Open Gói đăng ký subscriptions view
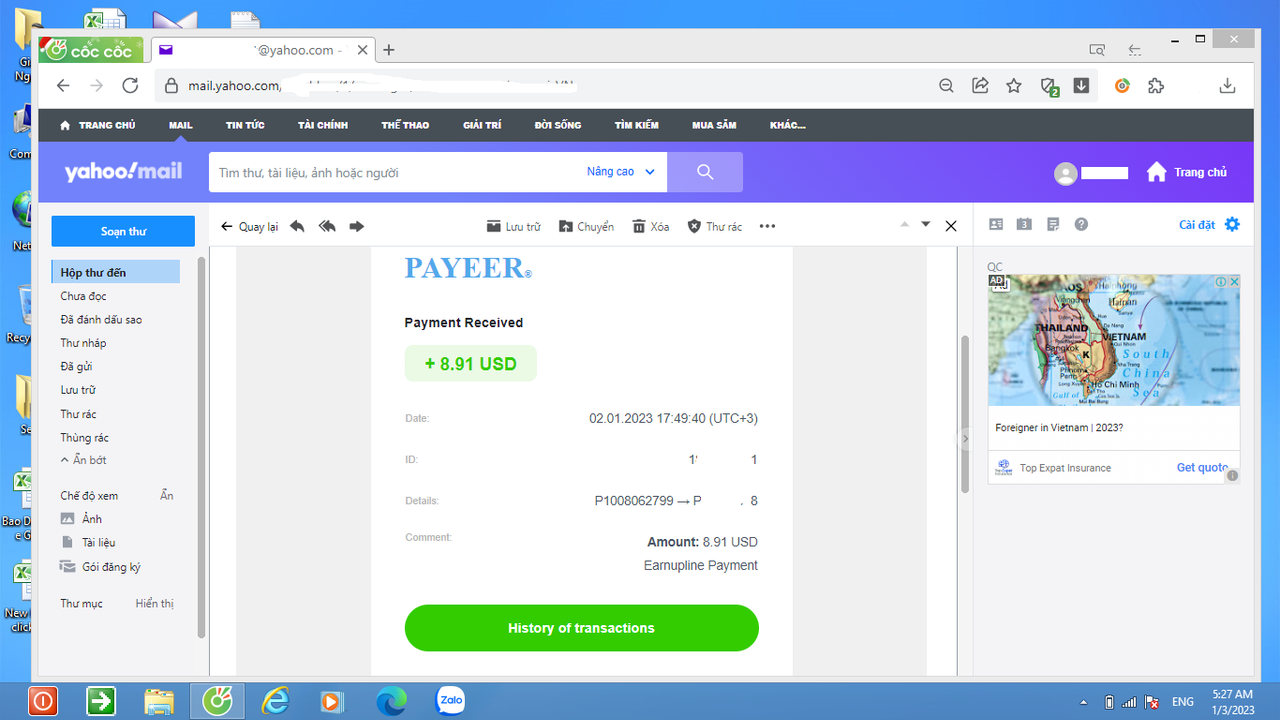The height and width of the screenshot is (720, 1280). [x=100, y=567]
